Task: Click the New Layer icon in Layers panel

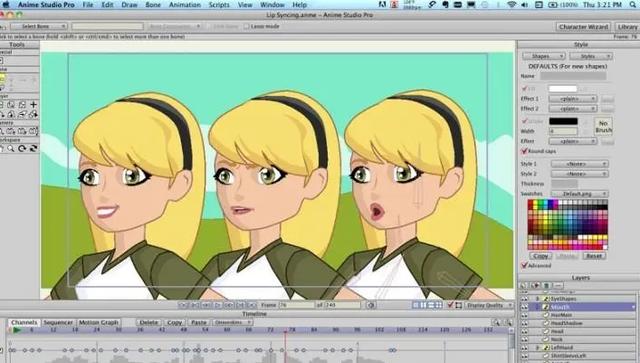Action: point(524,285)
